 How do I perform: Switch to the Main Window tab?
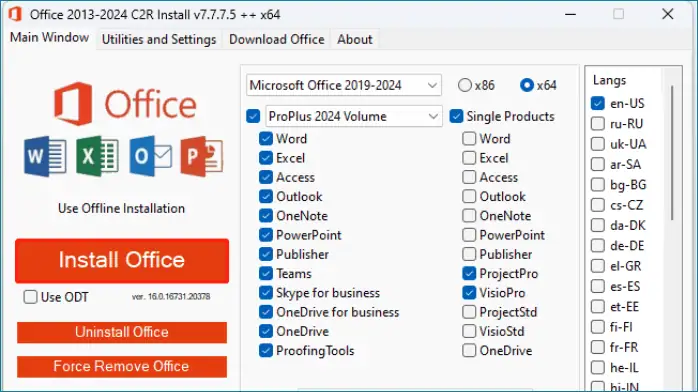[x=49, y=38]
